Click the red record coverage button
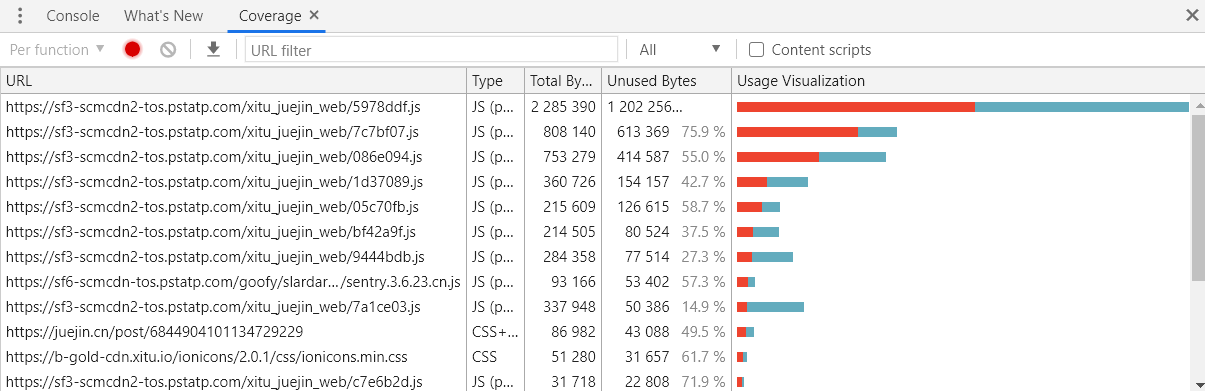This screenshot has width=1205, height=391. point(132,49)
